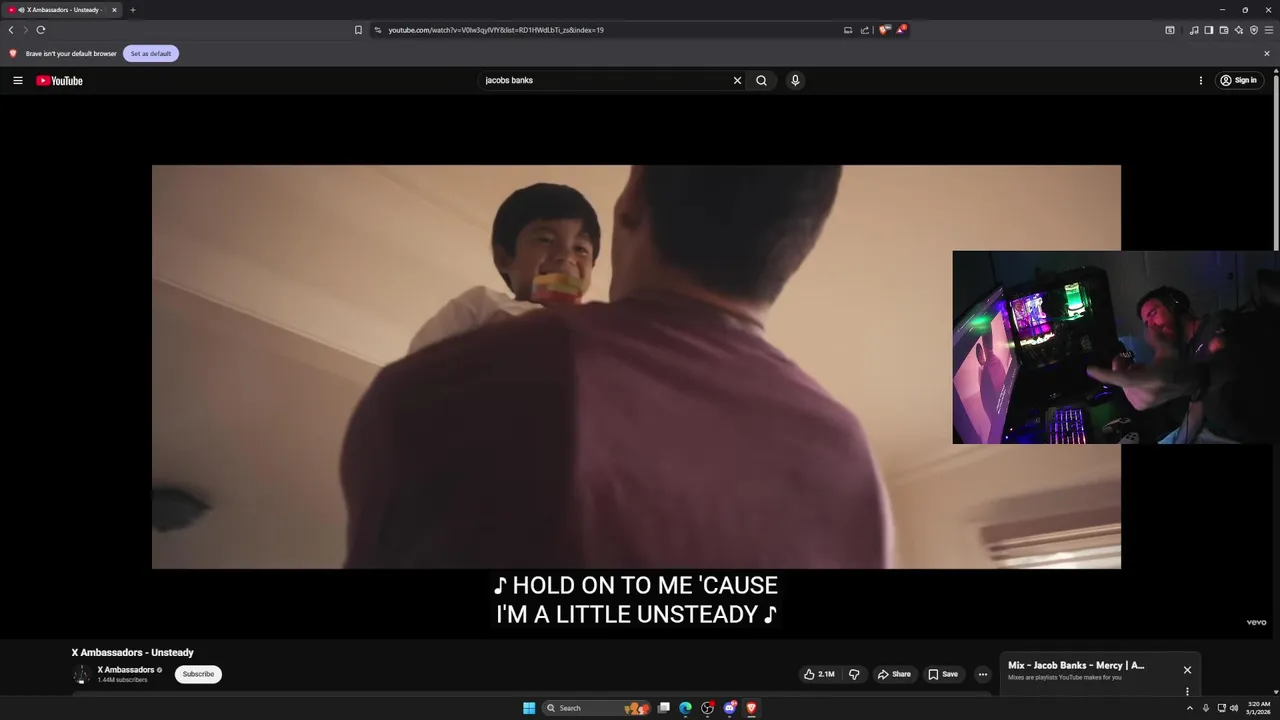1280x720 pixels.
Task: Open the Brave playlist music icon
Action: (1194, 30)
